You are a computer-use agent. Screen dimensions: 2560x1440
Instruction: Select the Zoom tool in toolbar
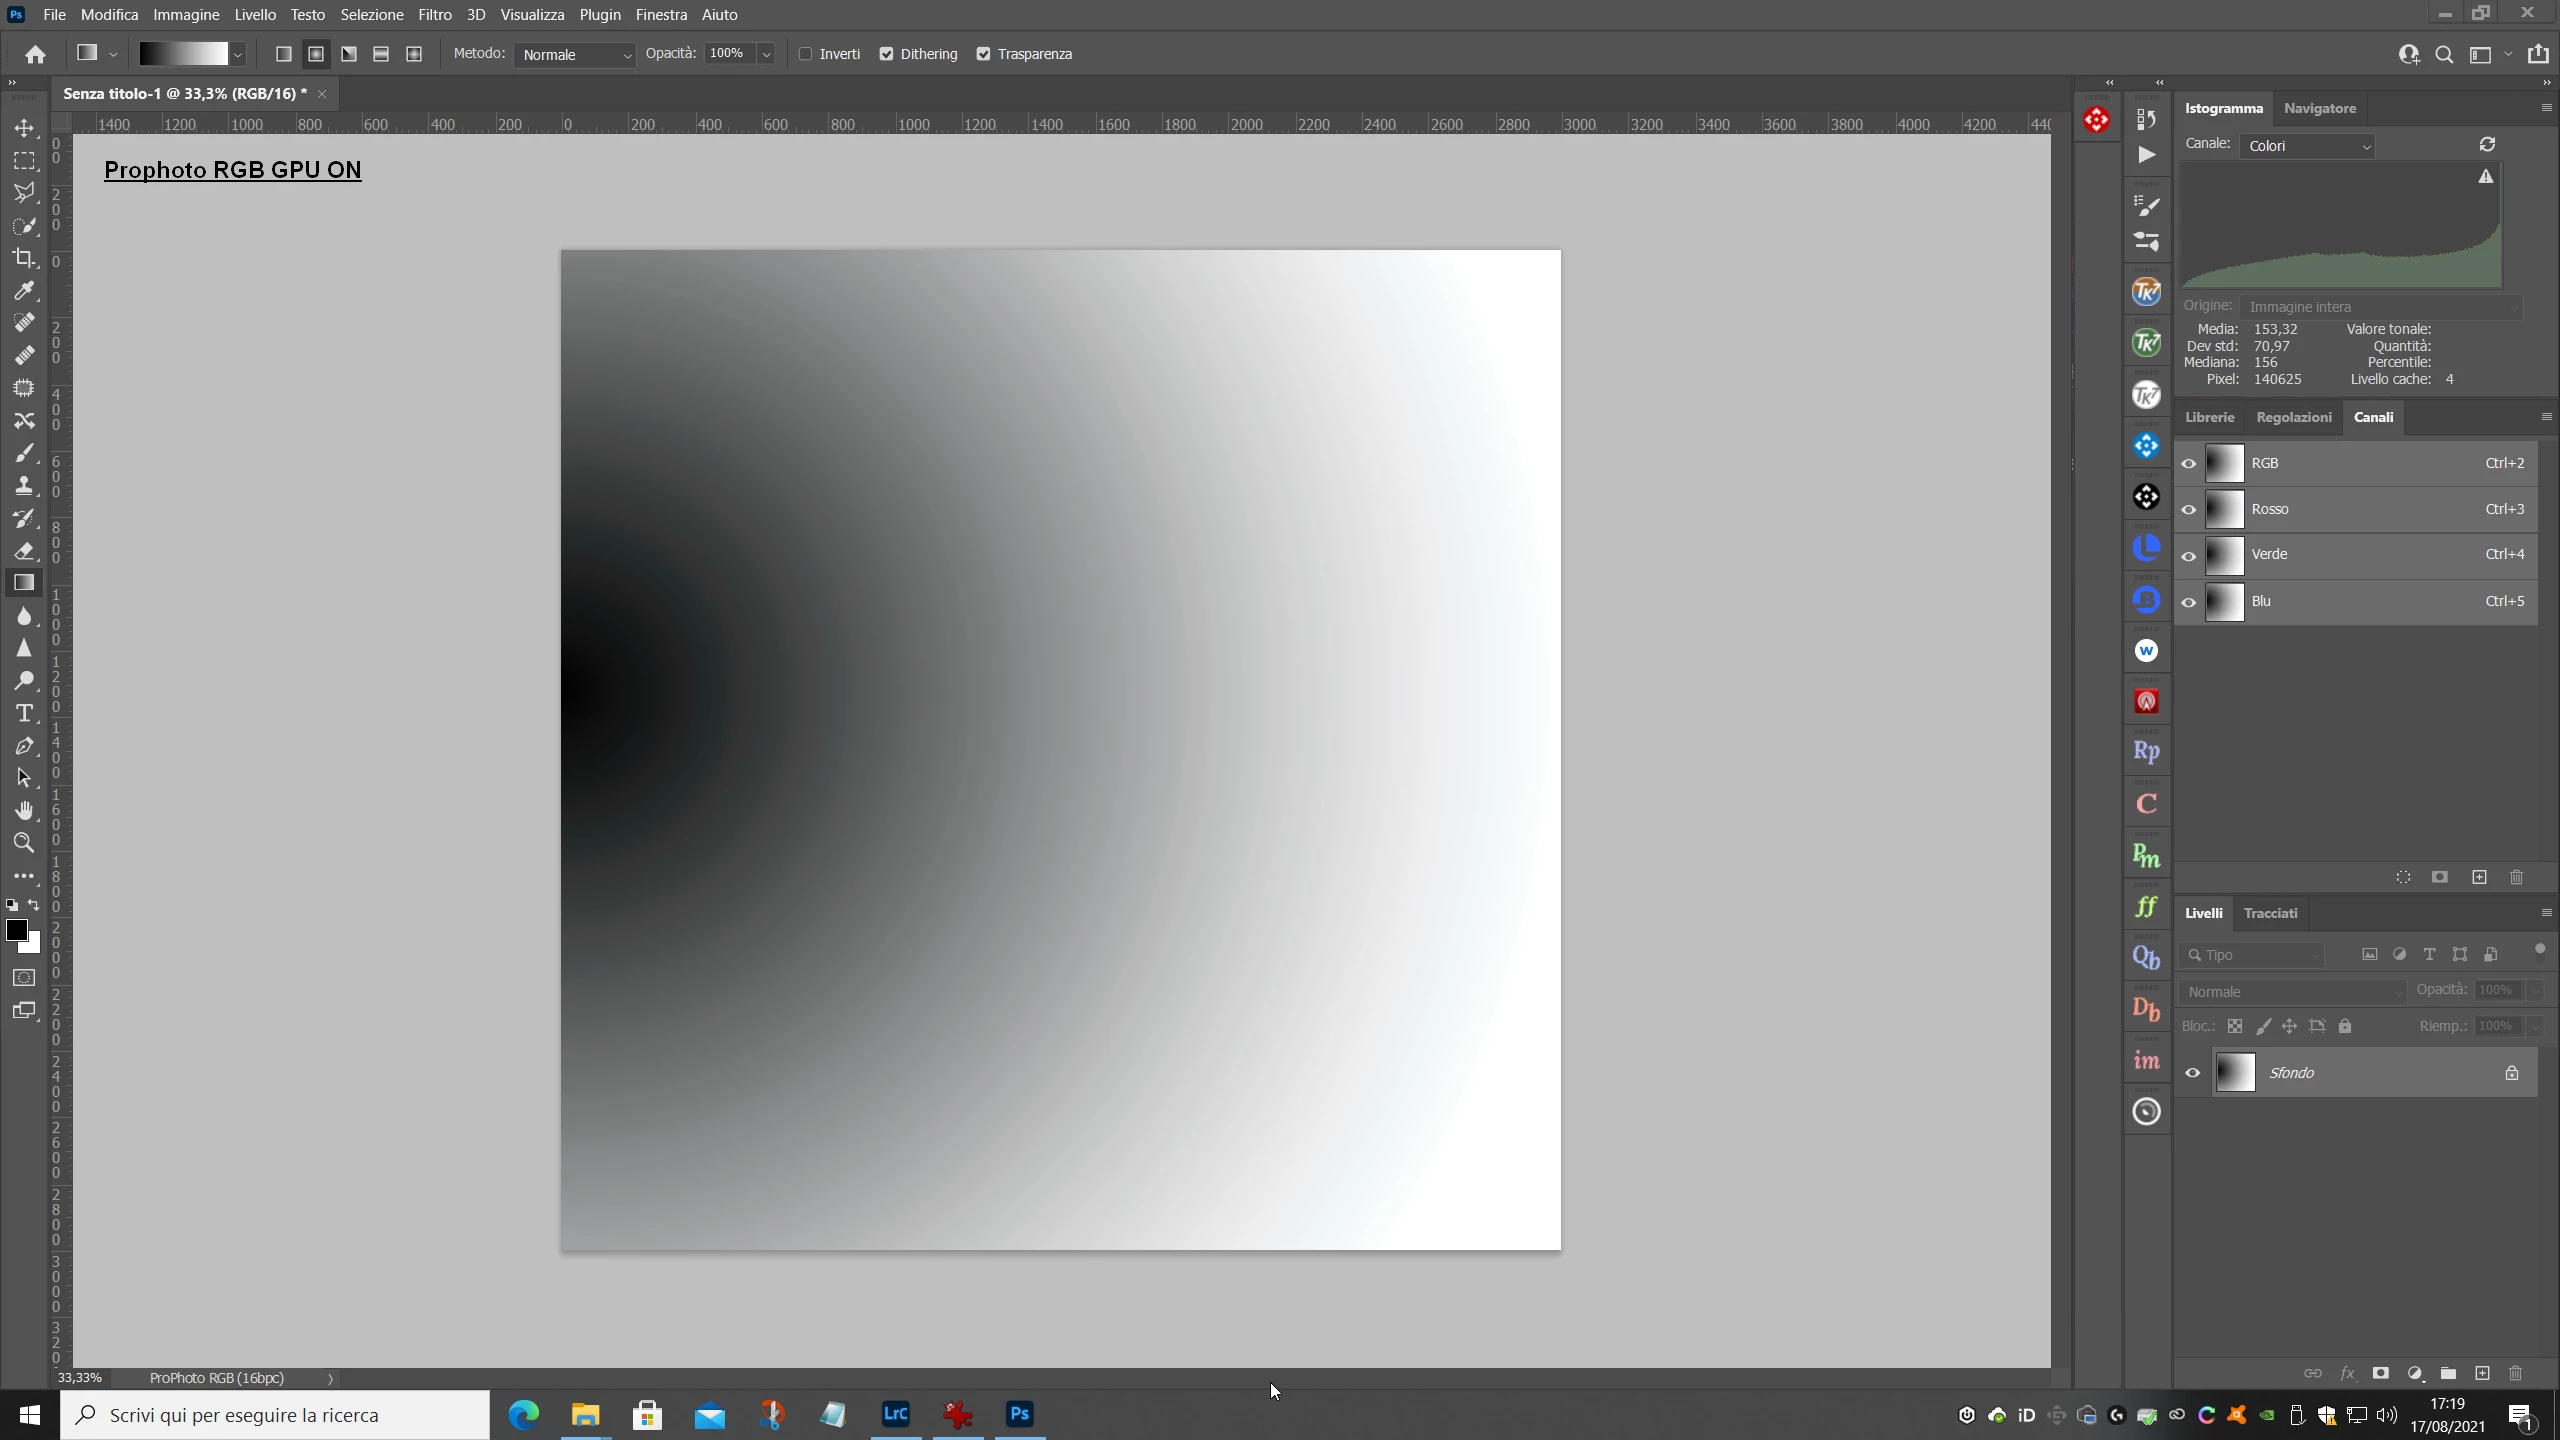[x=24, y=843]
